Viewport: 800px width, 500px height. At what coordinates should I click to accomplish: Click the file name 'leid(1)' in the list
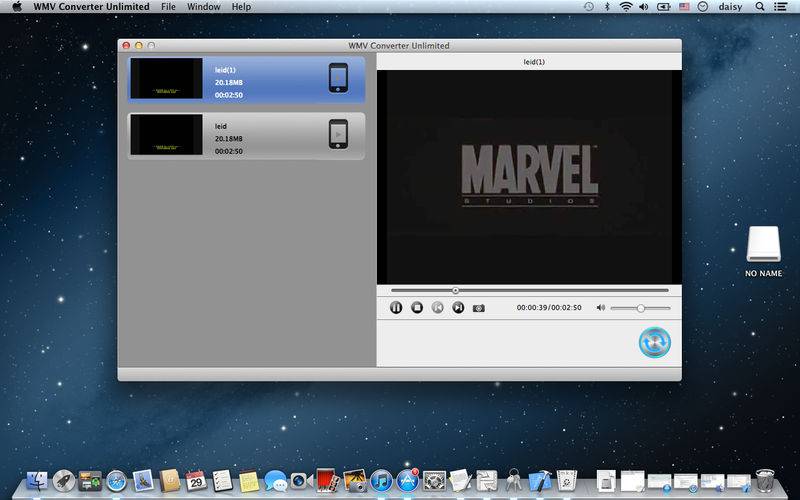tap(225, 70)
